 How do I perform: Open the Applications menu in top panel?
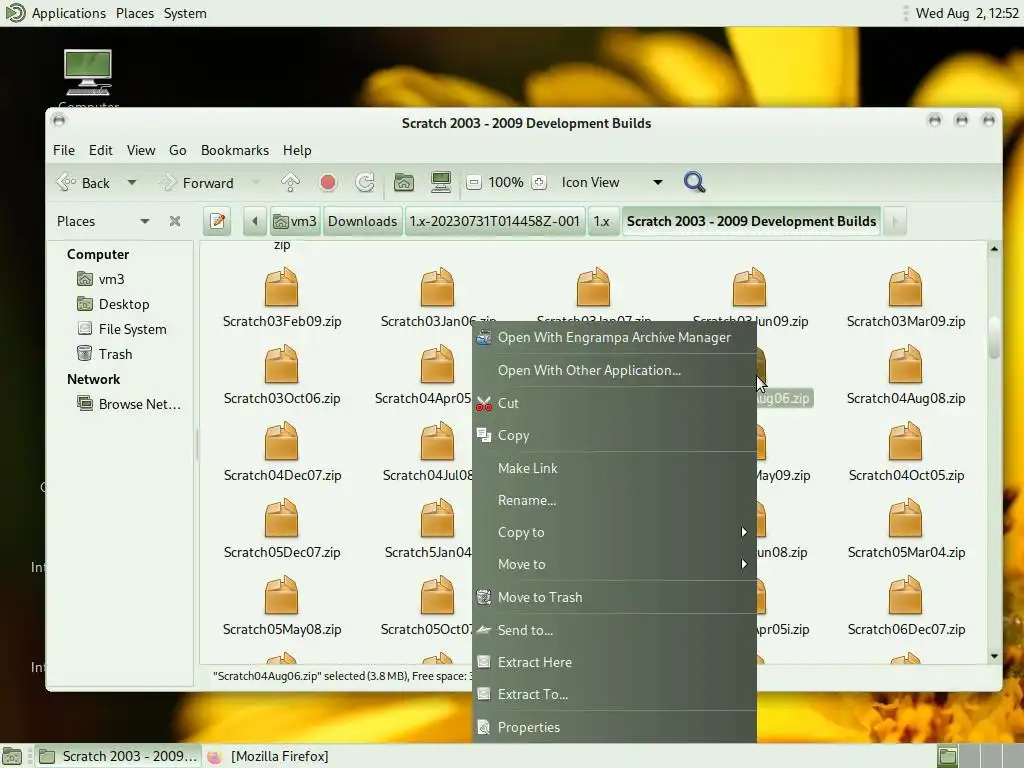tap(68, 13)
